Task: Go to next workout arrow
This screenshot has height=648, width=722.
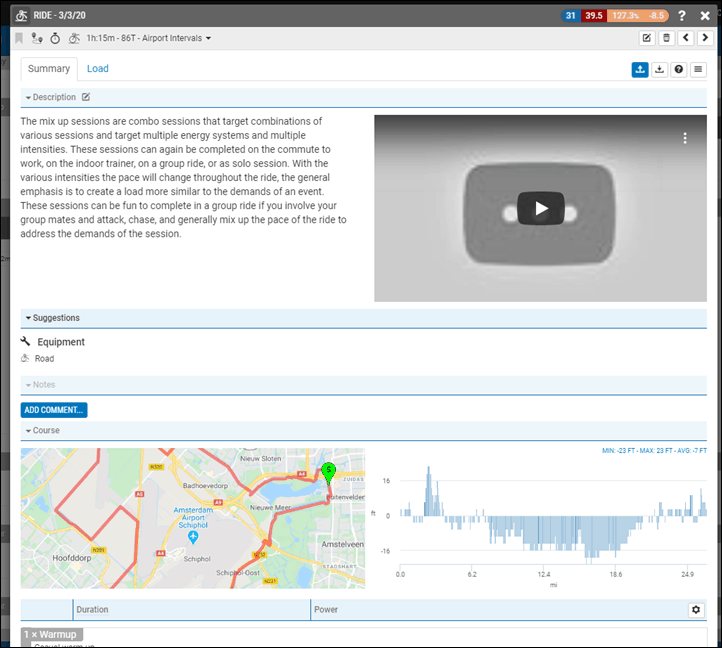Action: tap(705, 38)
